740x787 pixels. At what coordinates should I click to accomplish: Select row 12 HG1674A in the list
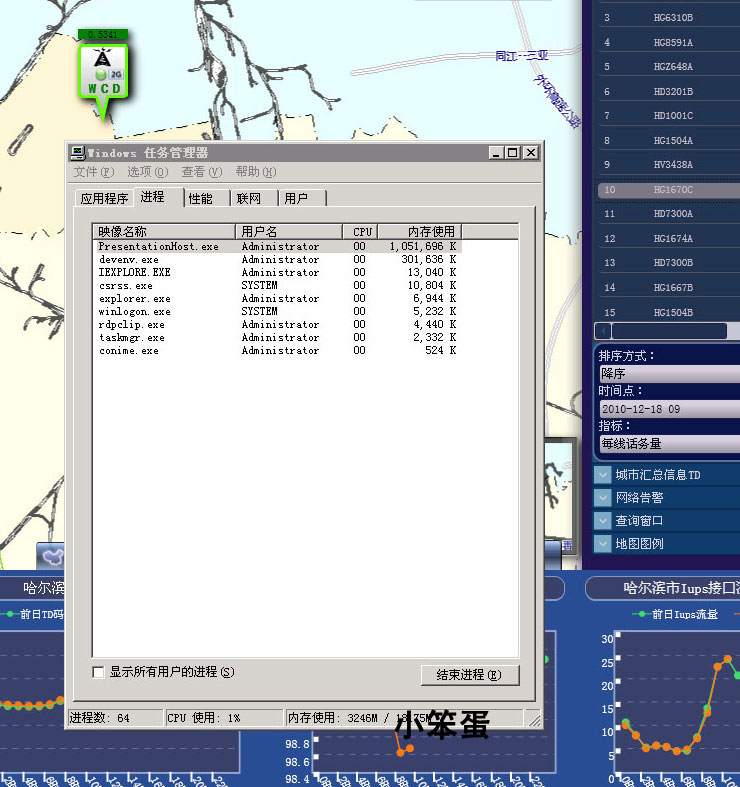pyautogui.click(x=669, y=239)
